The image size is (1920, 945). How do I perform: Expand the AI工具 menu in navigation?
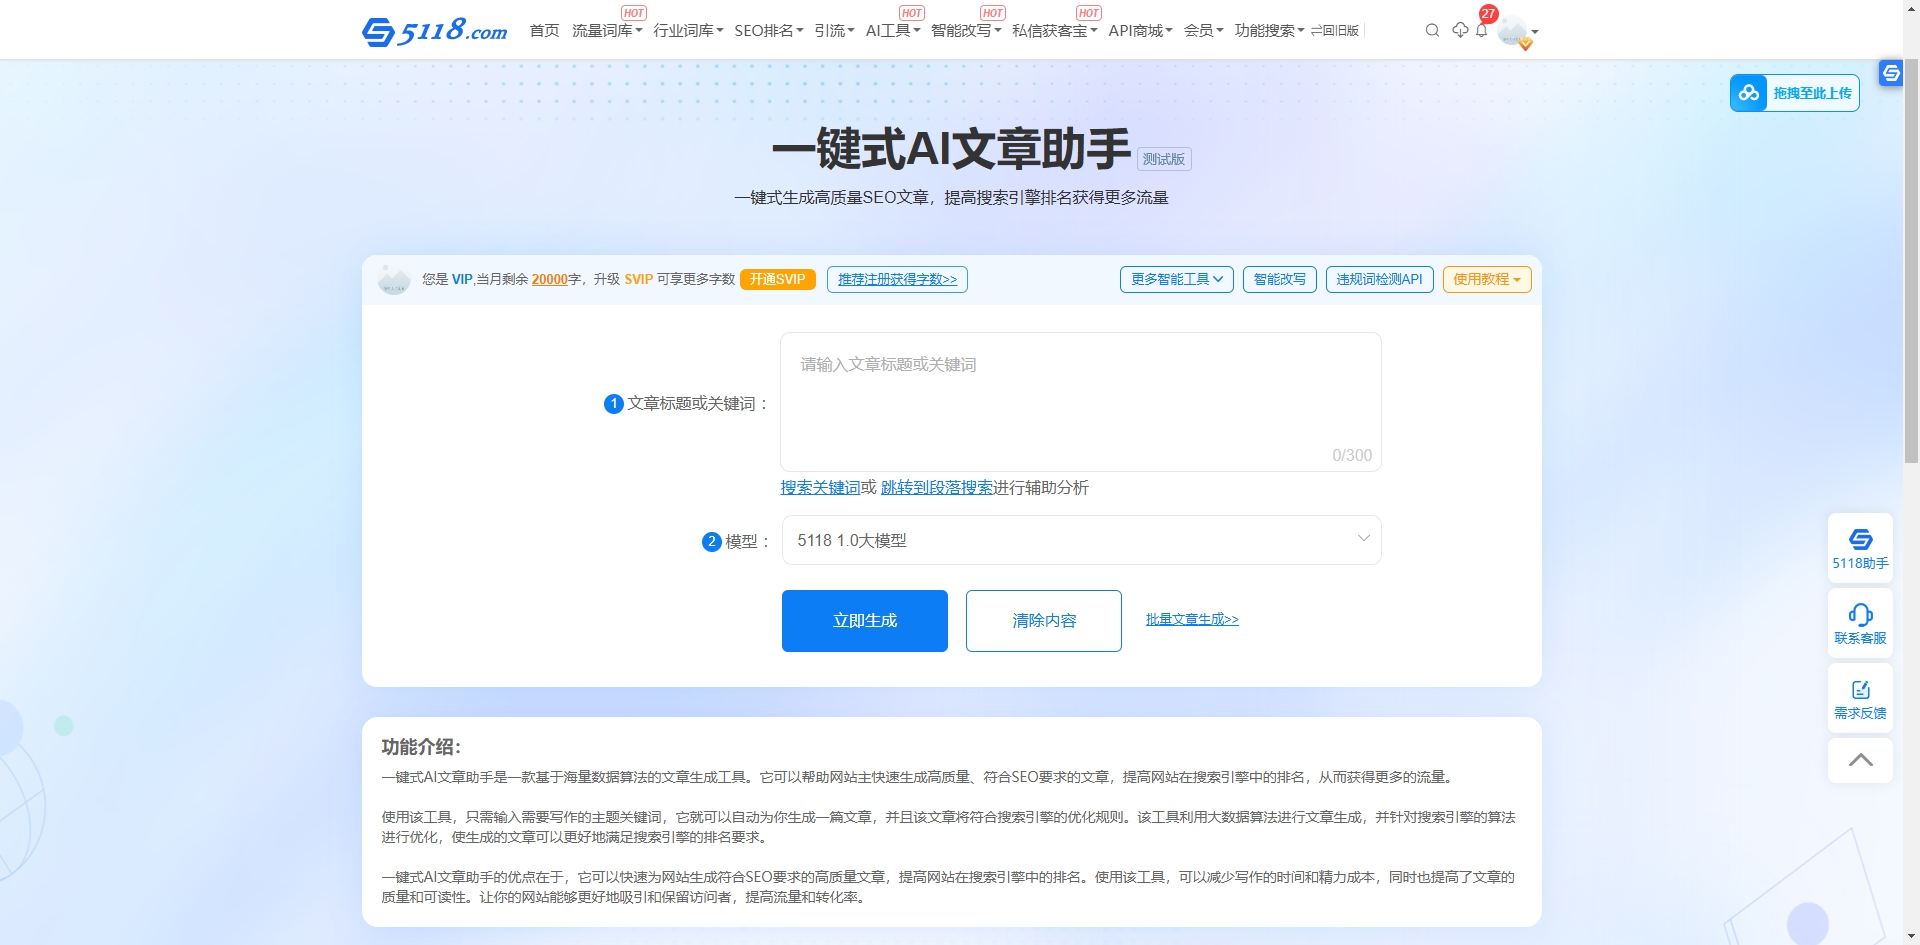(x=892, y=31)
